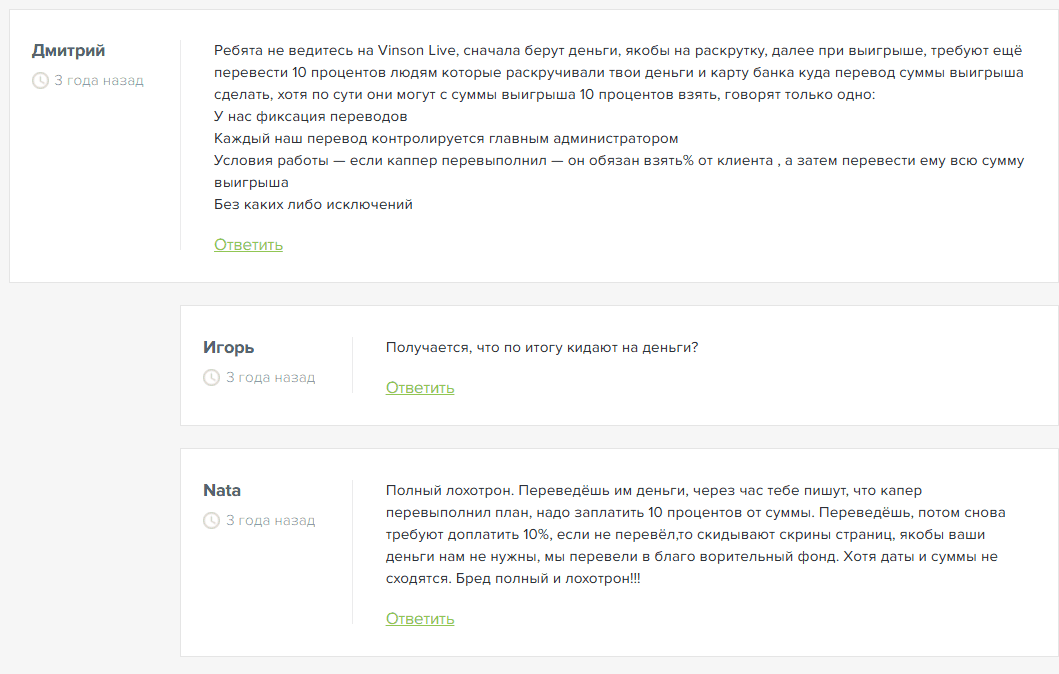The width and height of the screenshot is (1059, 674).
Task: Click the line starting 'Условия работы'
Action: [619, 172]
